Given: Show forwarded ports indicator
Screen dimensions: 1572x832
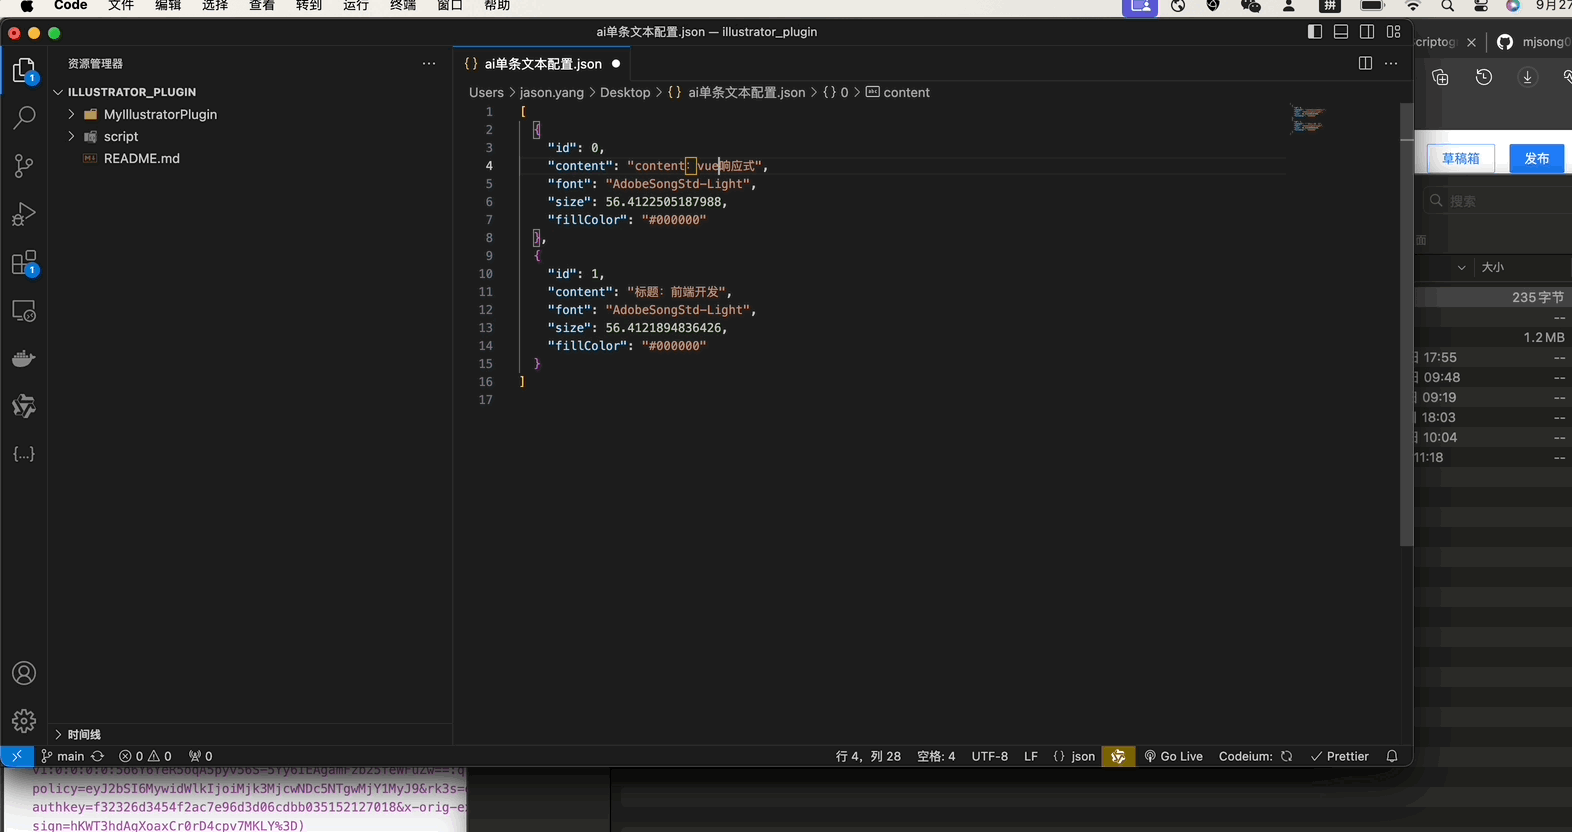Looking at the screenshot, I should click(200, 756).
